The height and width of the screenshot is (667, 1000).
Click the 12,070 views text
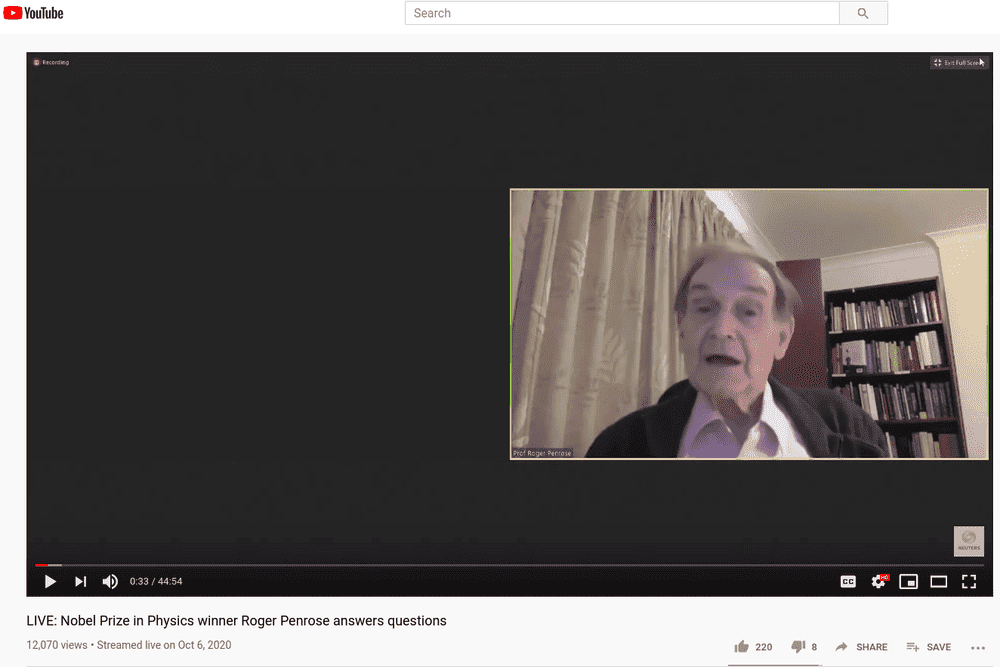pyautogui.click(x=57, y=645)
